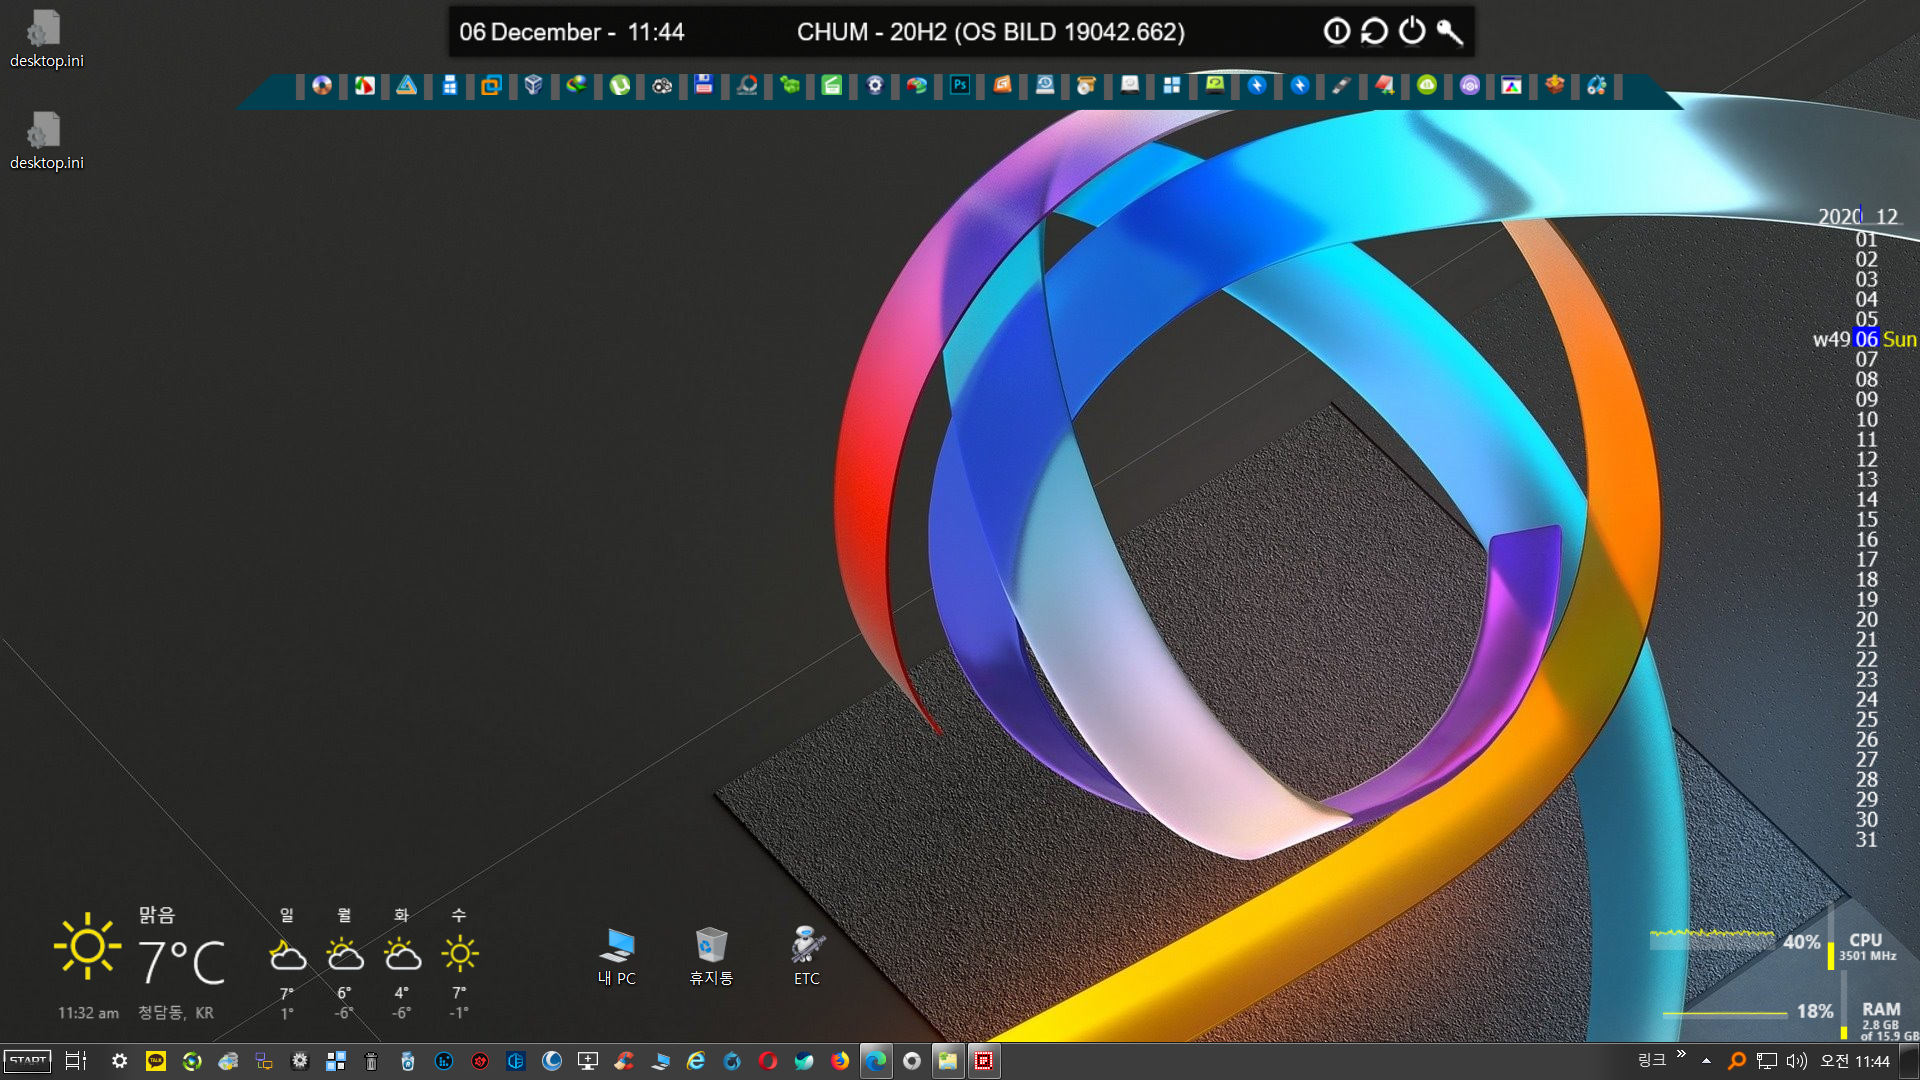The width and height of the screenshot is (1920, 1080).
Task: Open CCleaner from the taskbar
Action: pos(624,1061)
